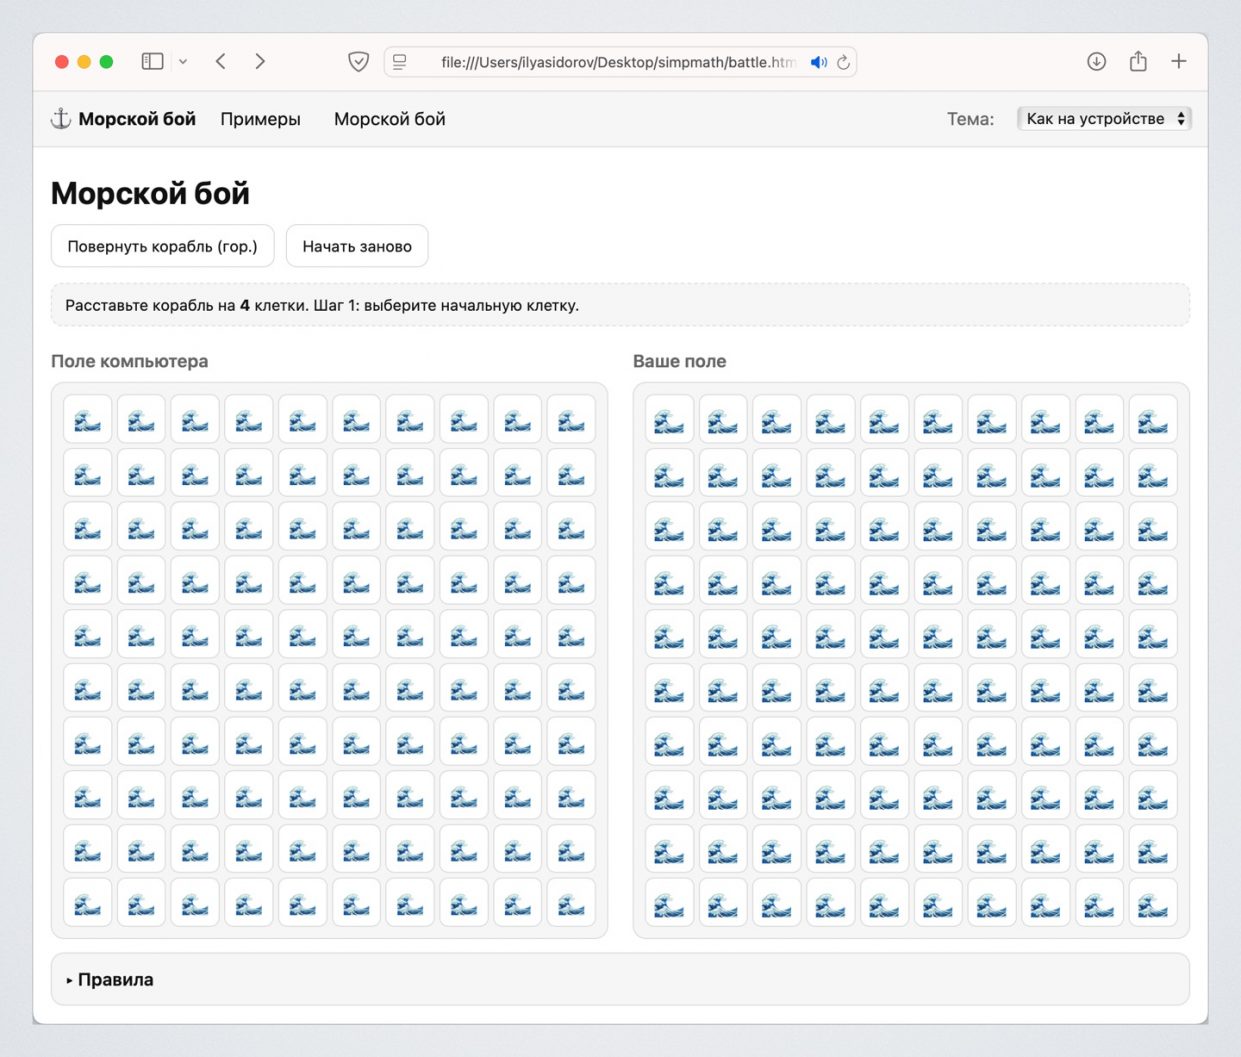The width and height of the screenshot is (1241, 1057).
Task: Reload the page with refresh icon
Action: click(844, 62)
